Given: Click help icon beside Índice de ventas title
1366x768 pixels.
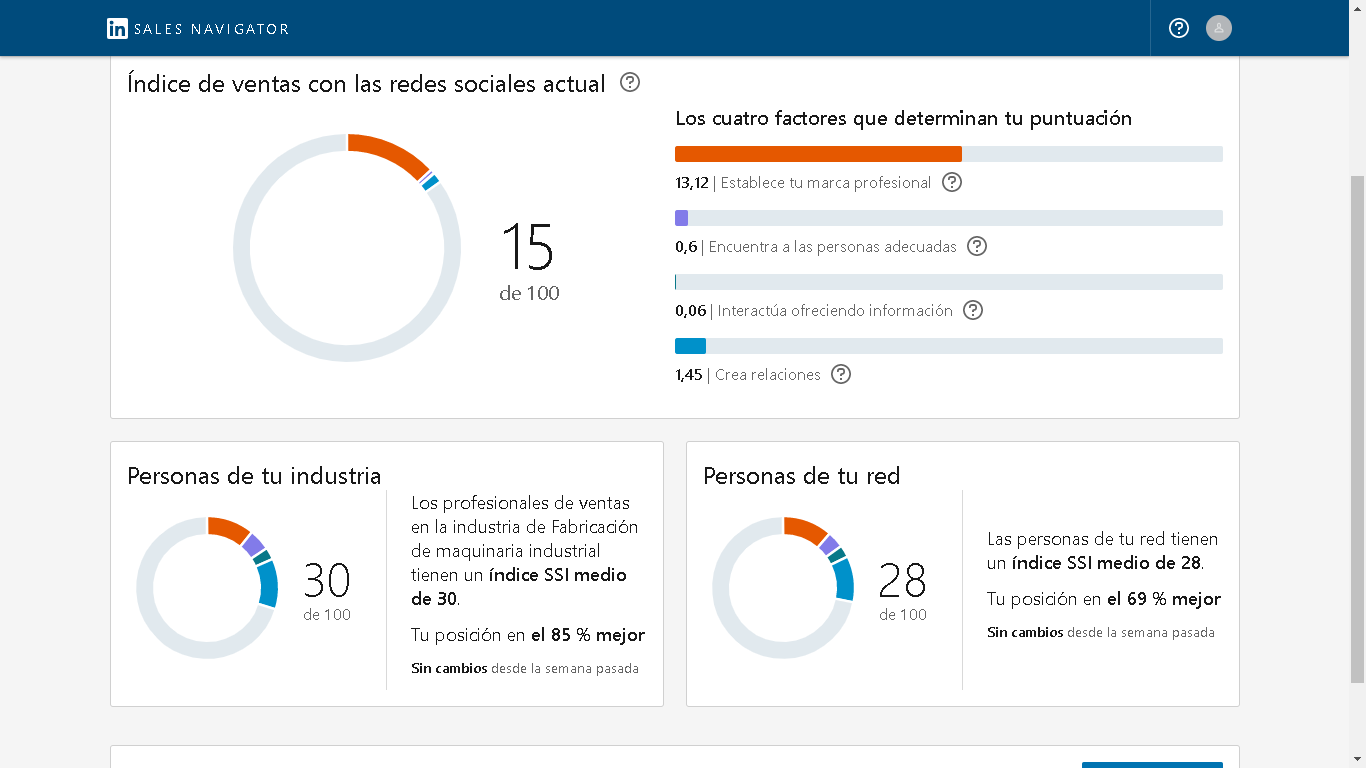Looking at the screenshot, I should pyautogui.click(x=630, y=82).
